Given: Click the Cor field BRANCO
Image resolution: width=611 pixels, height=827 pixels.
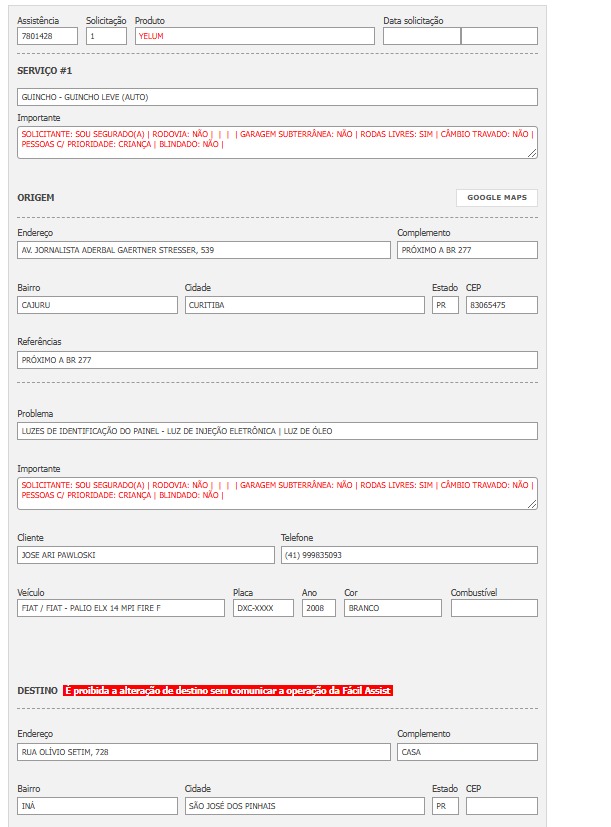Looking at the screenshot, I should tap(393, 608).
